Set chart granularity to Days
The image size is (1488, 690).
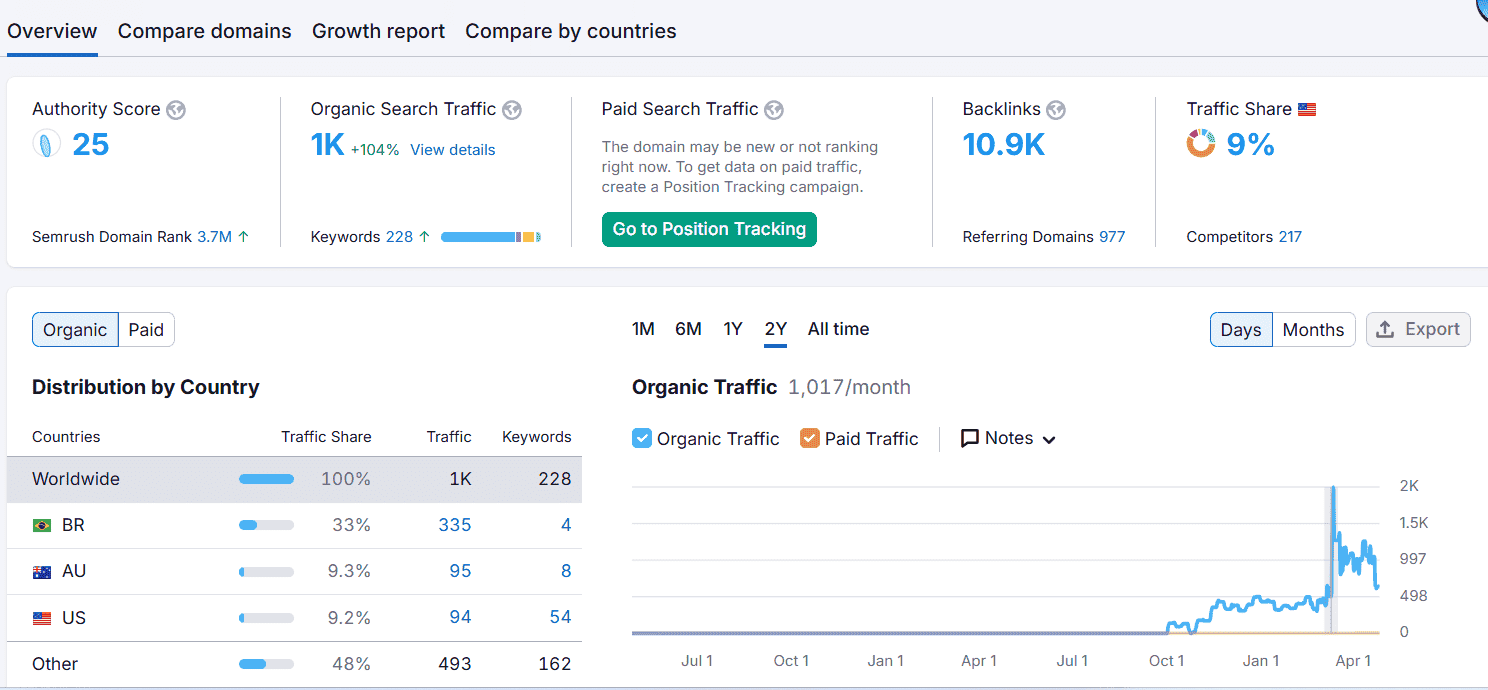(x=1241, y=330)
